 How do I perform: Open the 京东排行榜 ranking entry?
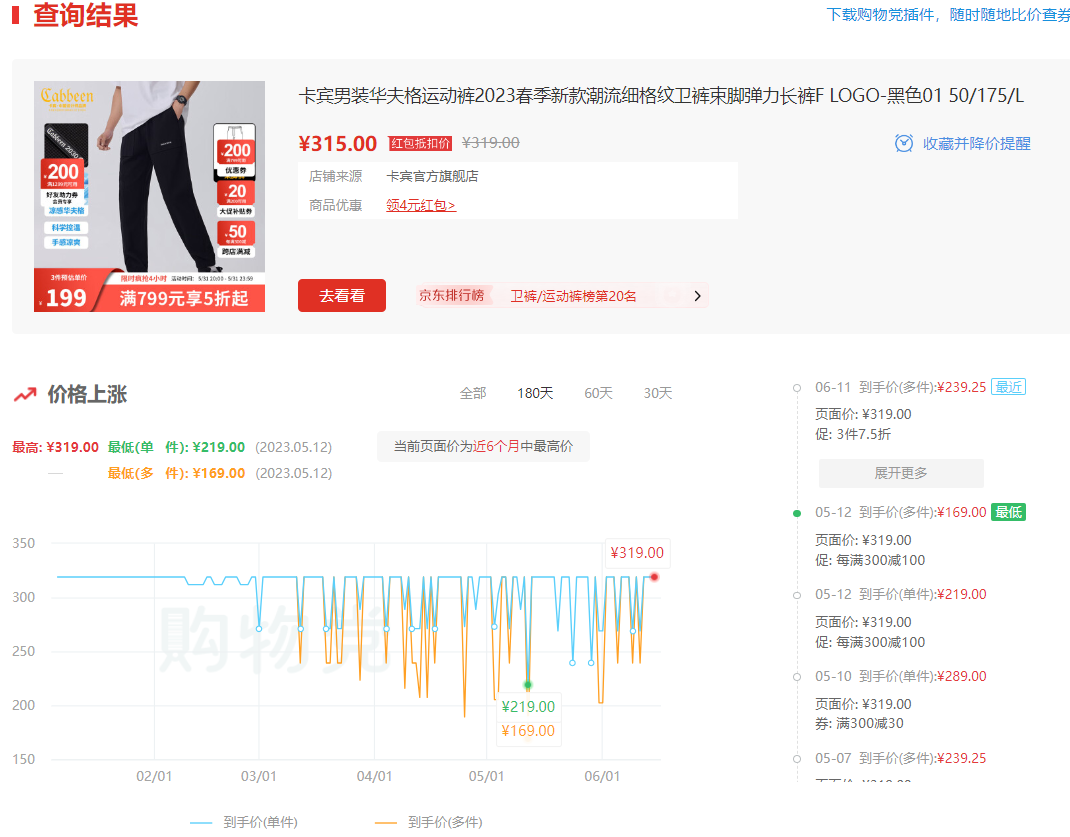pyautogui.click(x=451, y=295)
